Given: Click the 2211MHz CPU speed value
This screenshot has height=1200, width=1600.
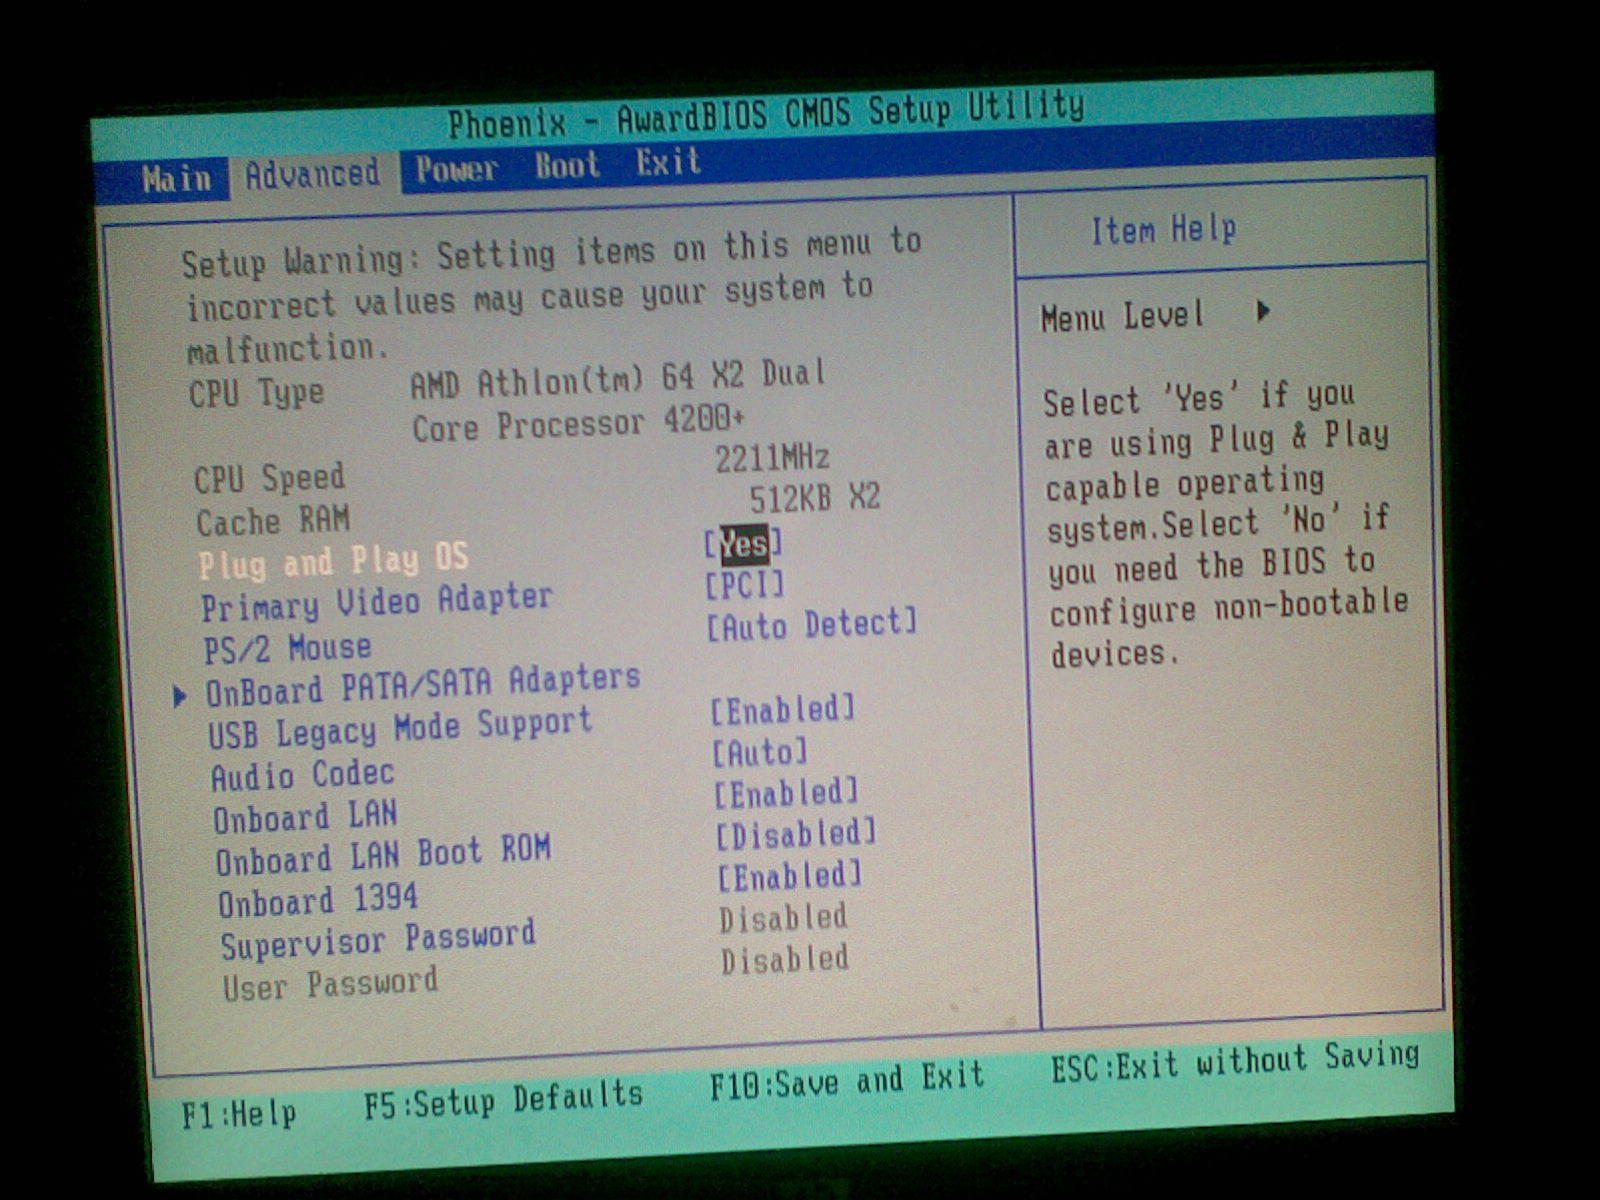Looking at the screenshot, I should pyautogui.click(x=772, y=458).
